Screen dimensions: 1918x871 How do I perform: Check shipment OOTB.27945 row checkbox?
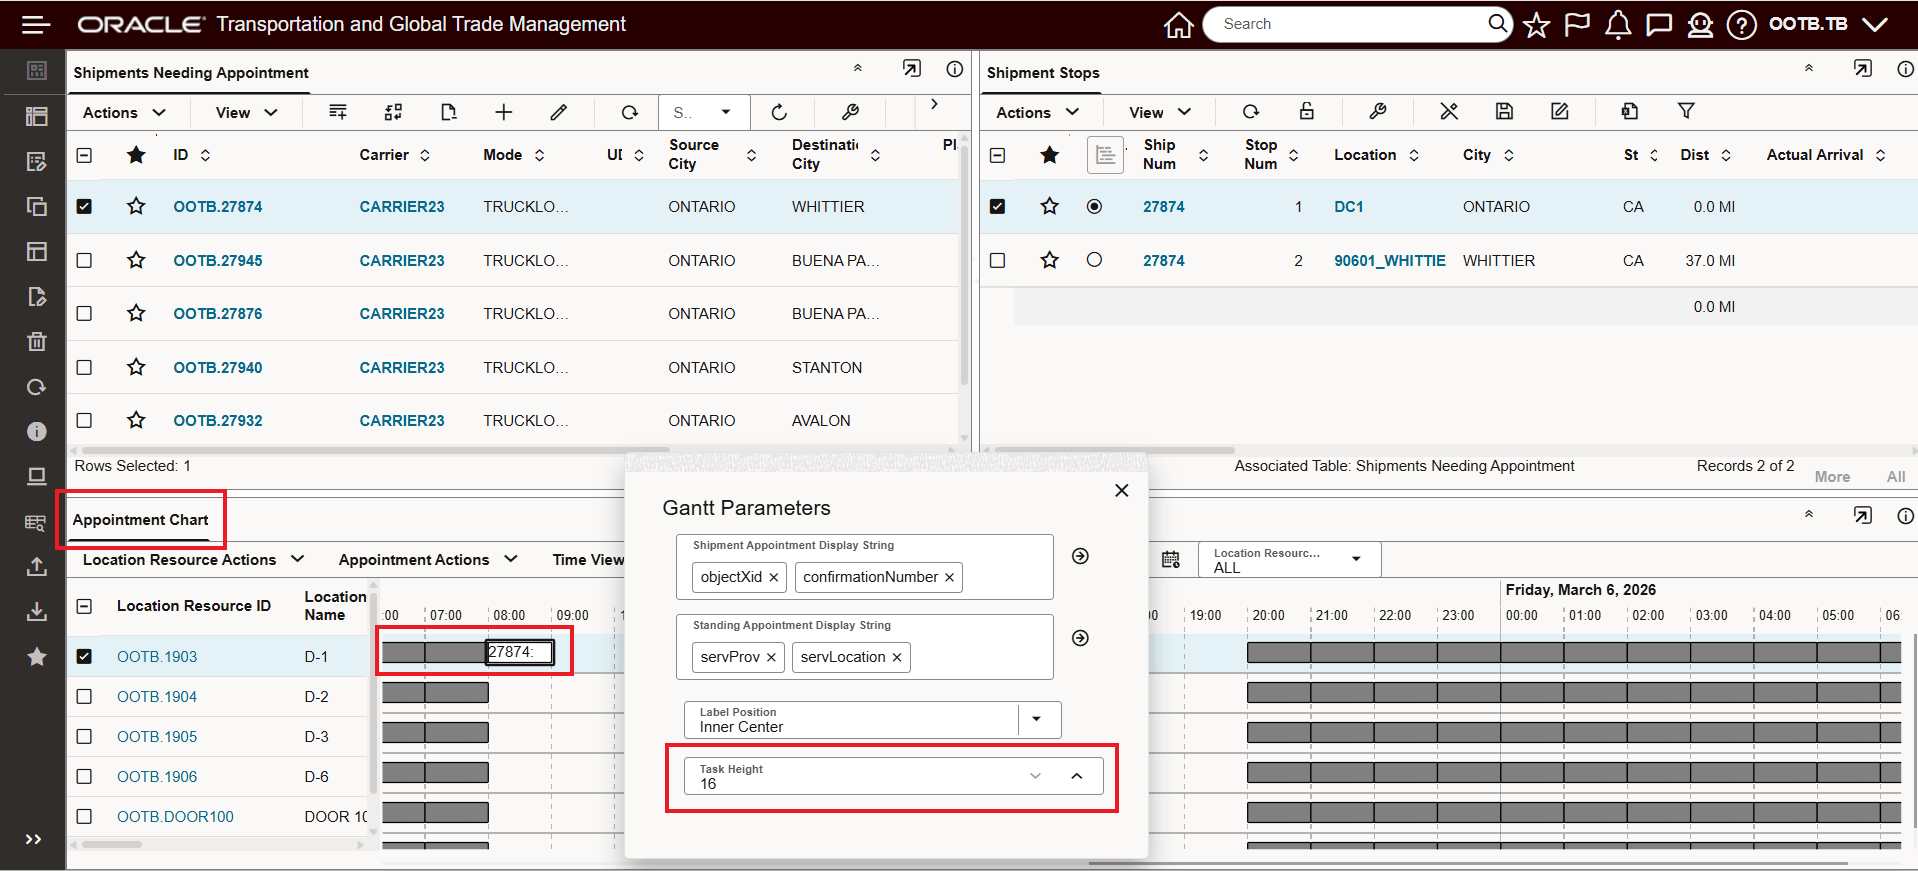point(84,260)
